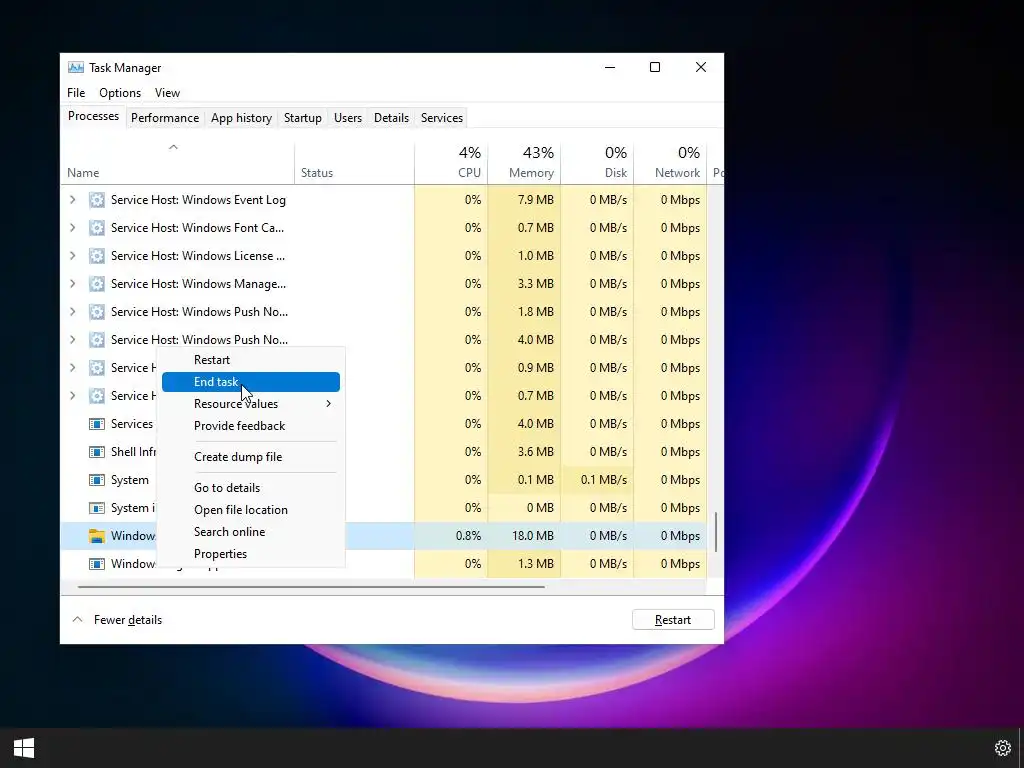Choose Properties in the context menu
Viewport: 1024px width, 768px height.
pos(251,554)
